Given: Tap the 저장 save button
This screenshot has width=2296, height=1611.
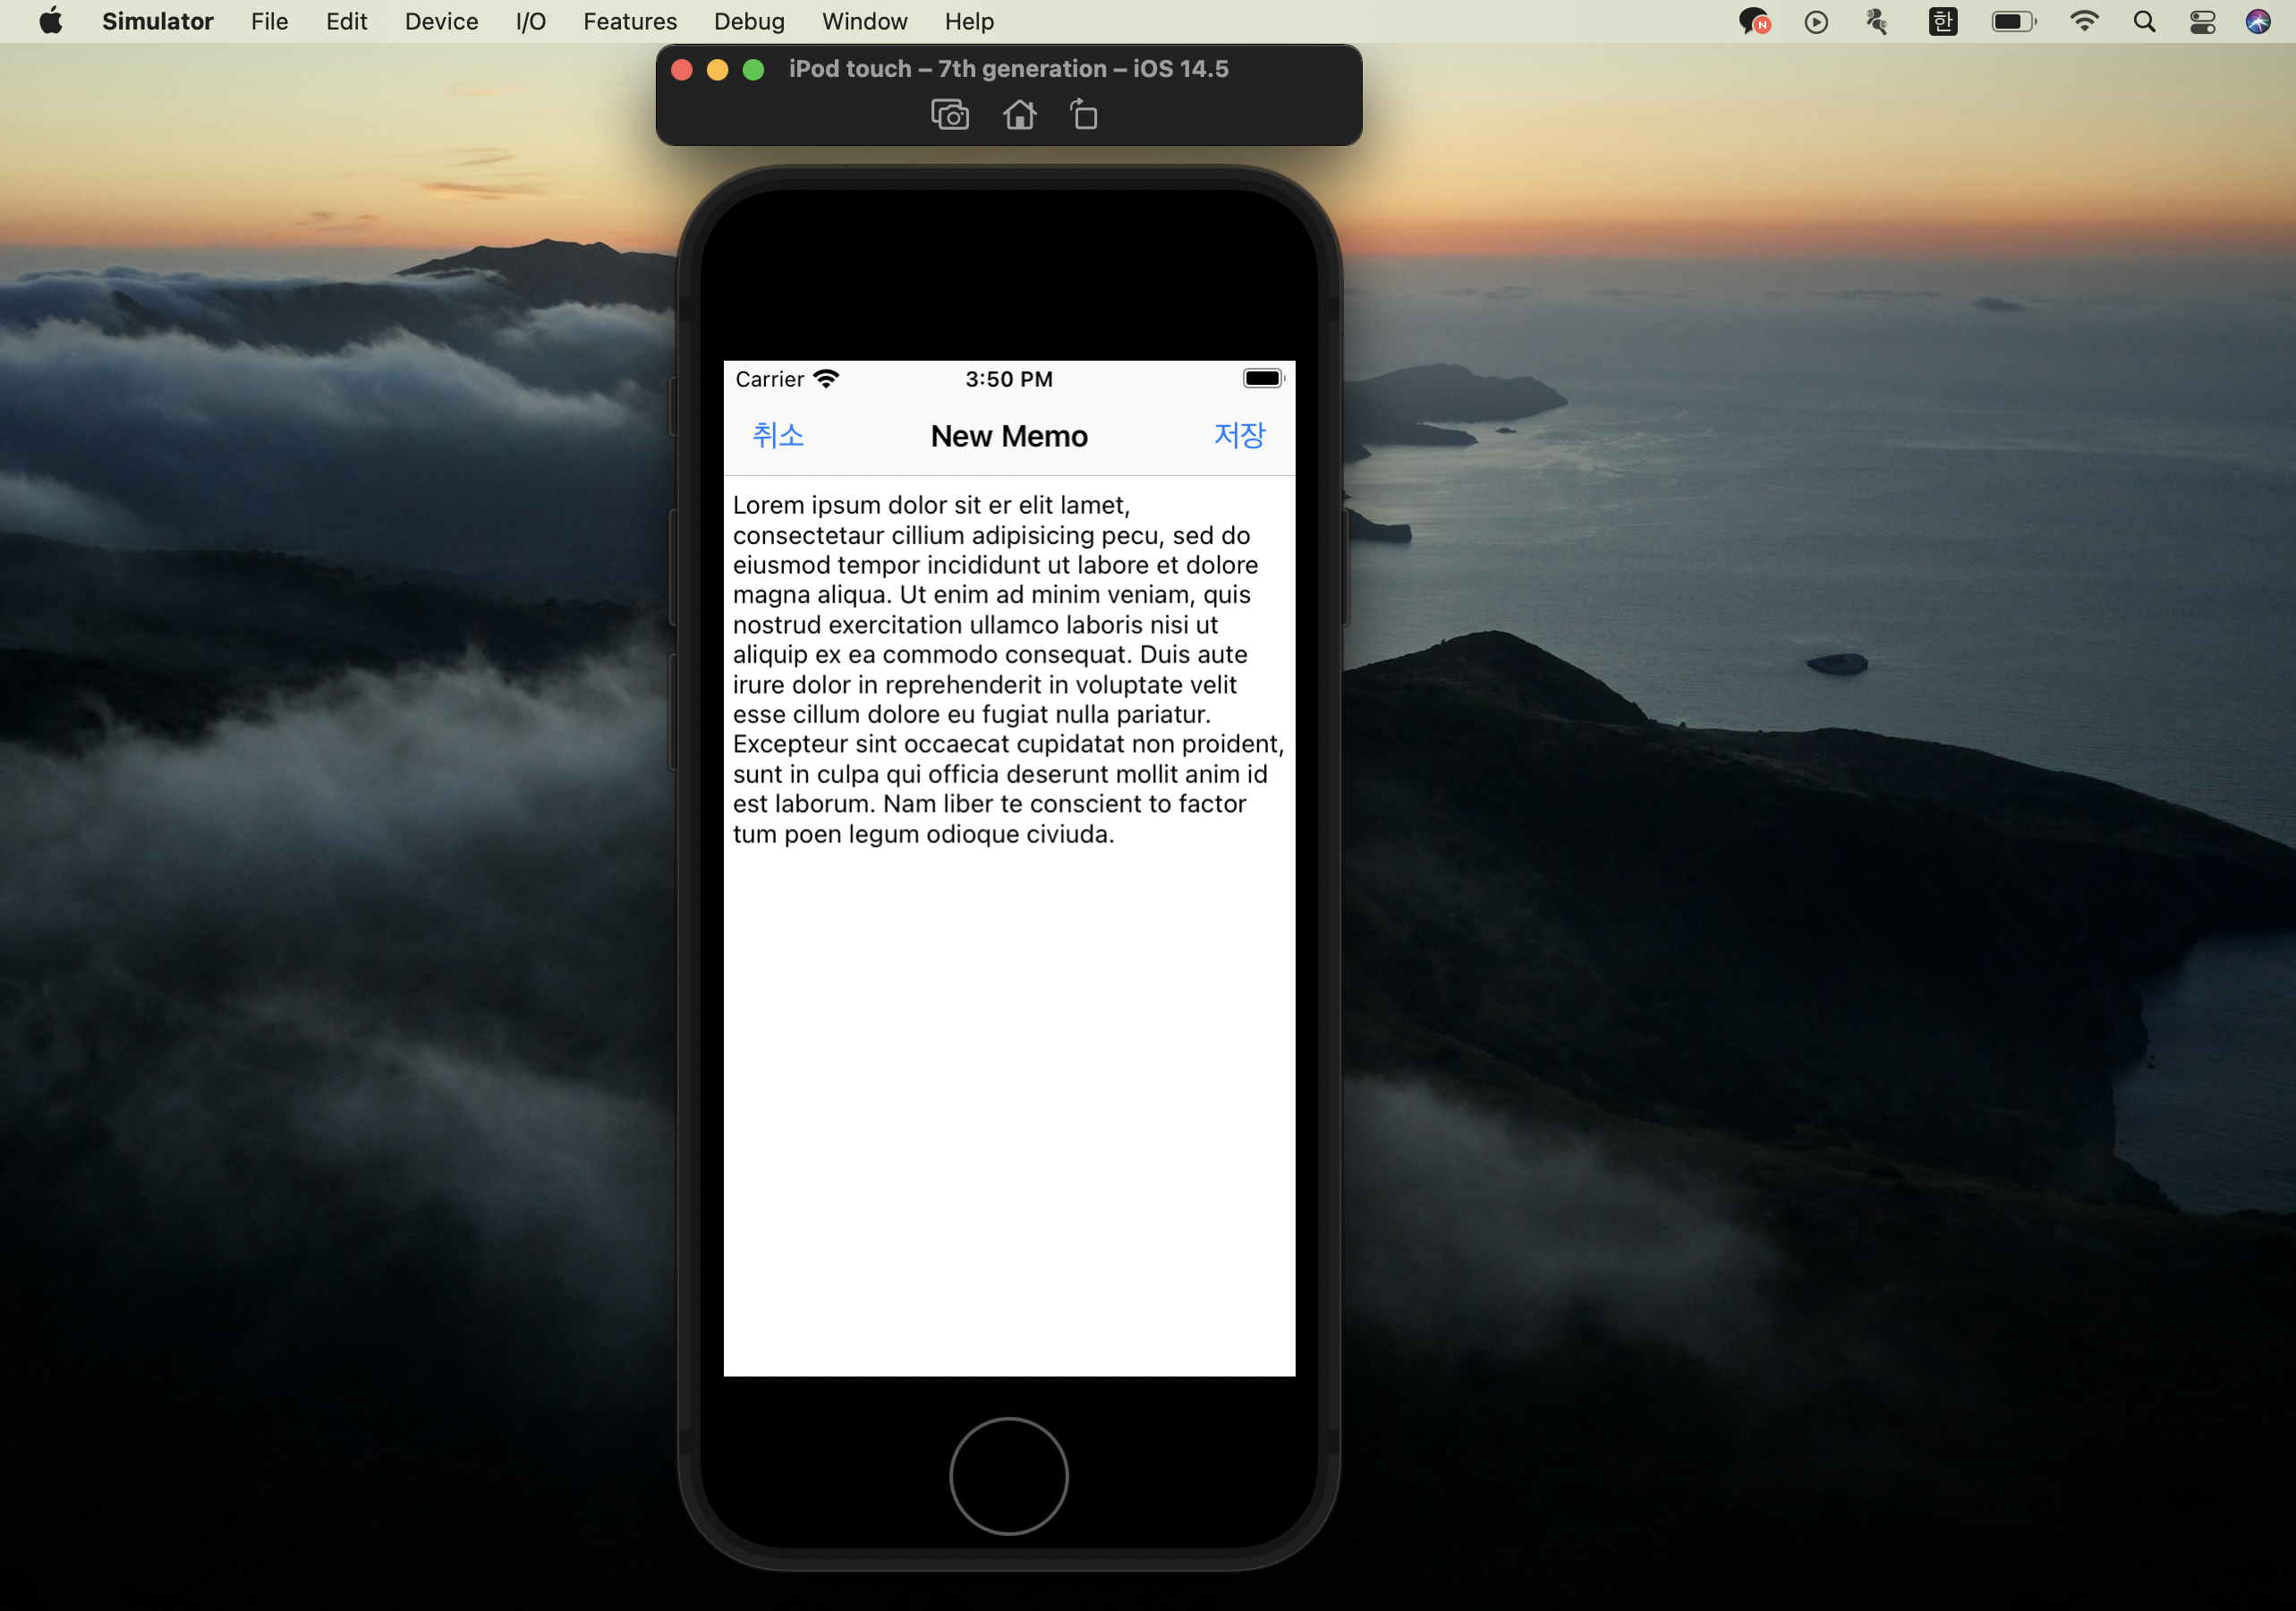Looking at the screenshot, I should (1239, 436).
